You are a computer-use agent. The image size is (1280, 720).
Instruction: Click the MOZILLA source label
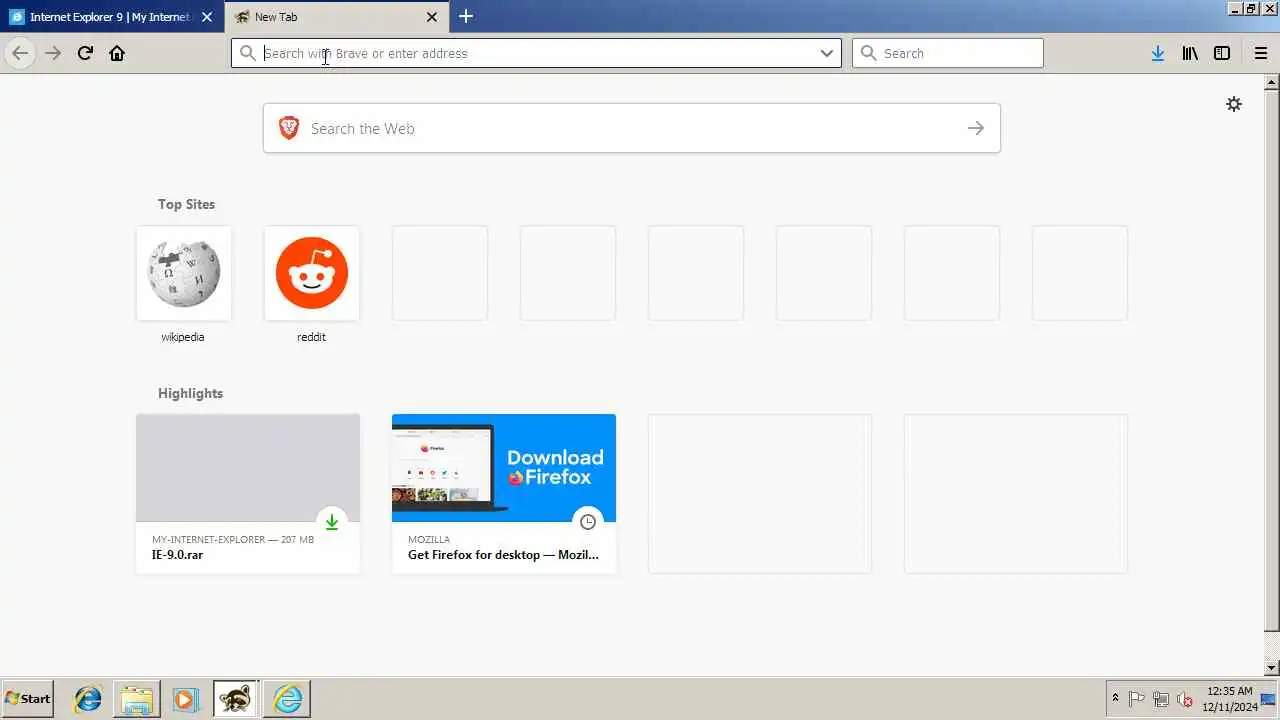click(429, 539)
